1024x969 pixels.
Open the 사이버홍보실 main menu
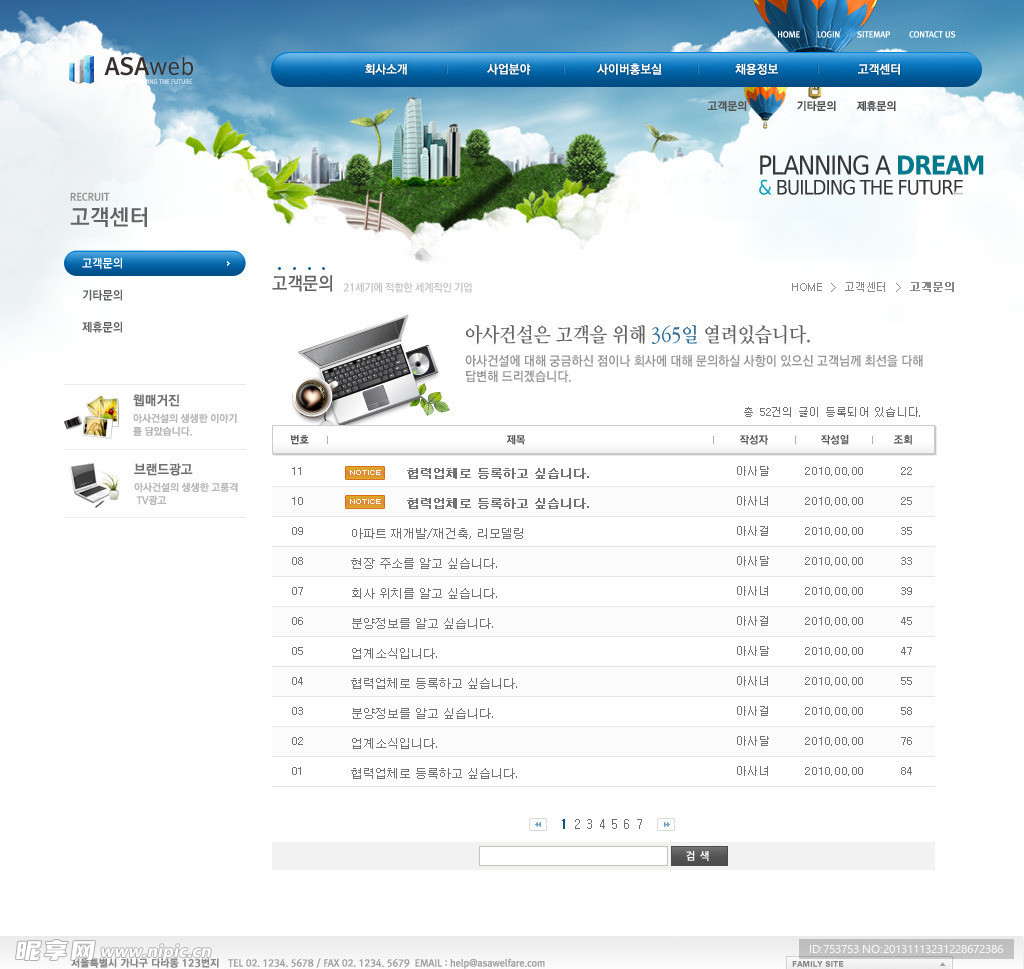(x=629, y=69)
